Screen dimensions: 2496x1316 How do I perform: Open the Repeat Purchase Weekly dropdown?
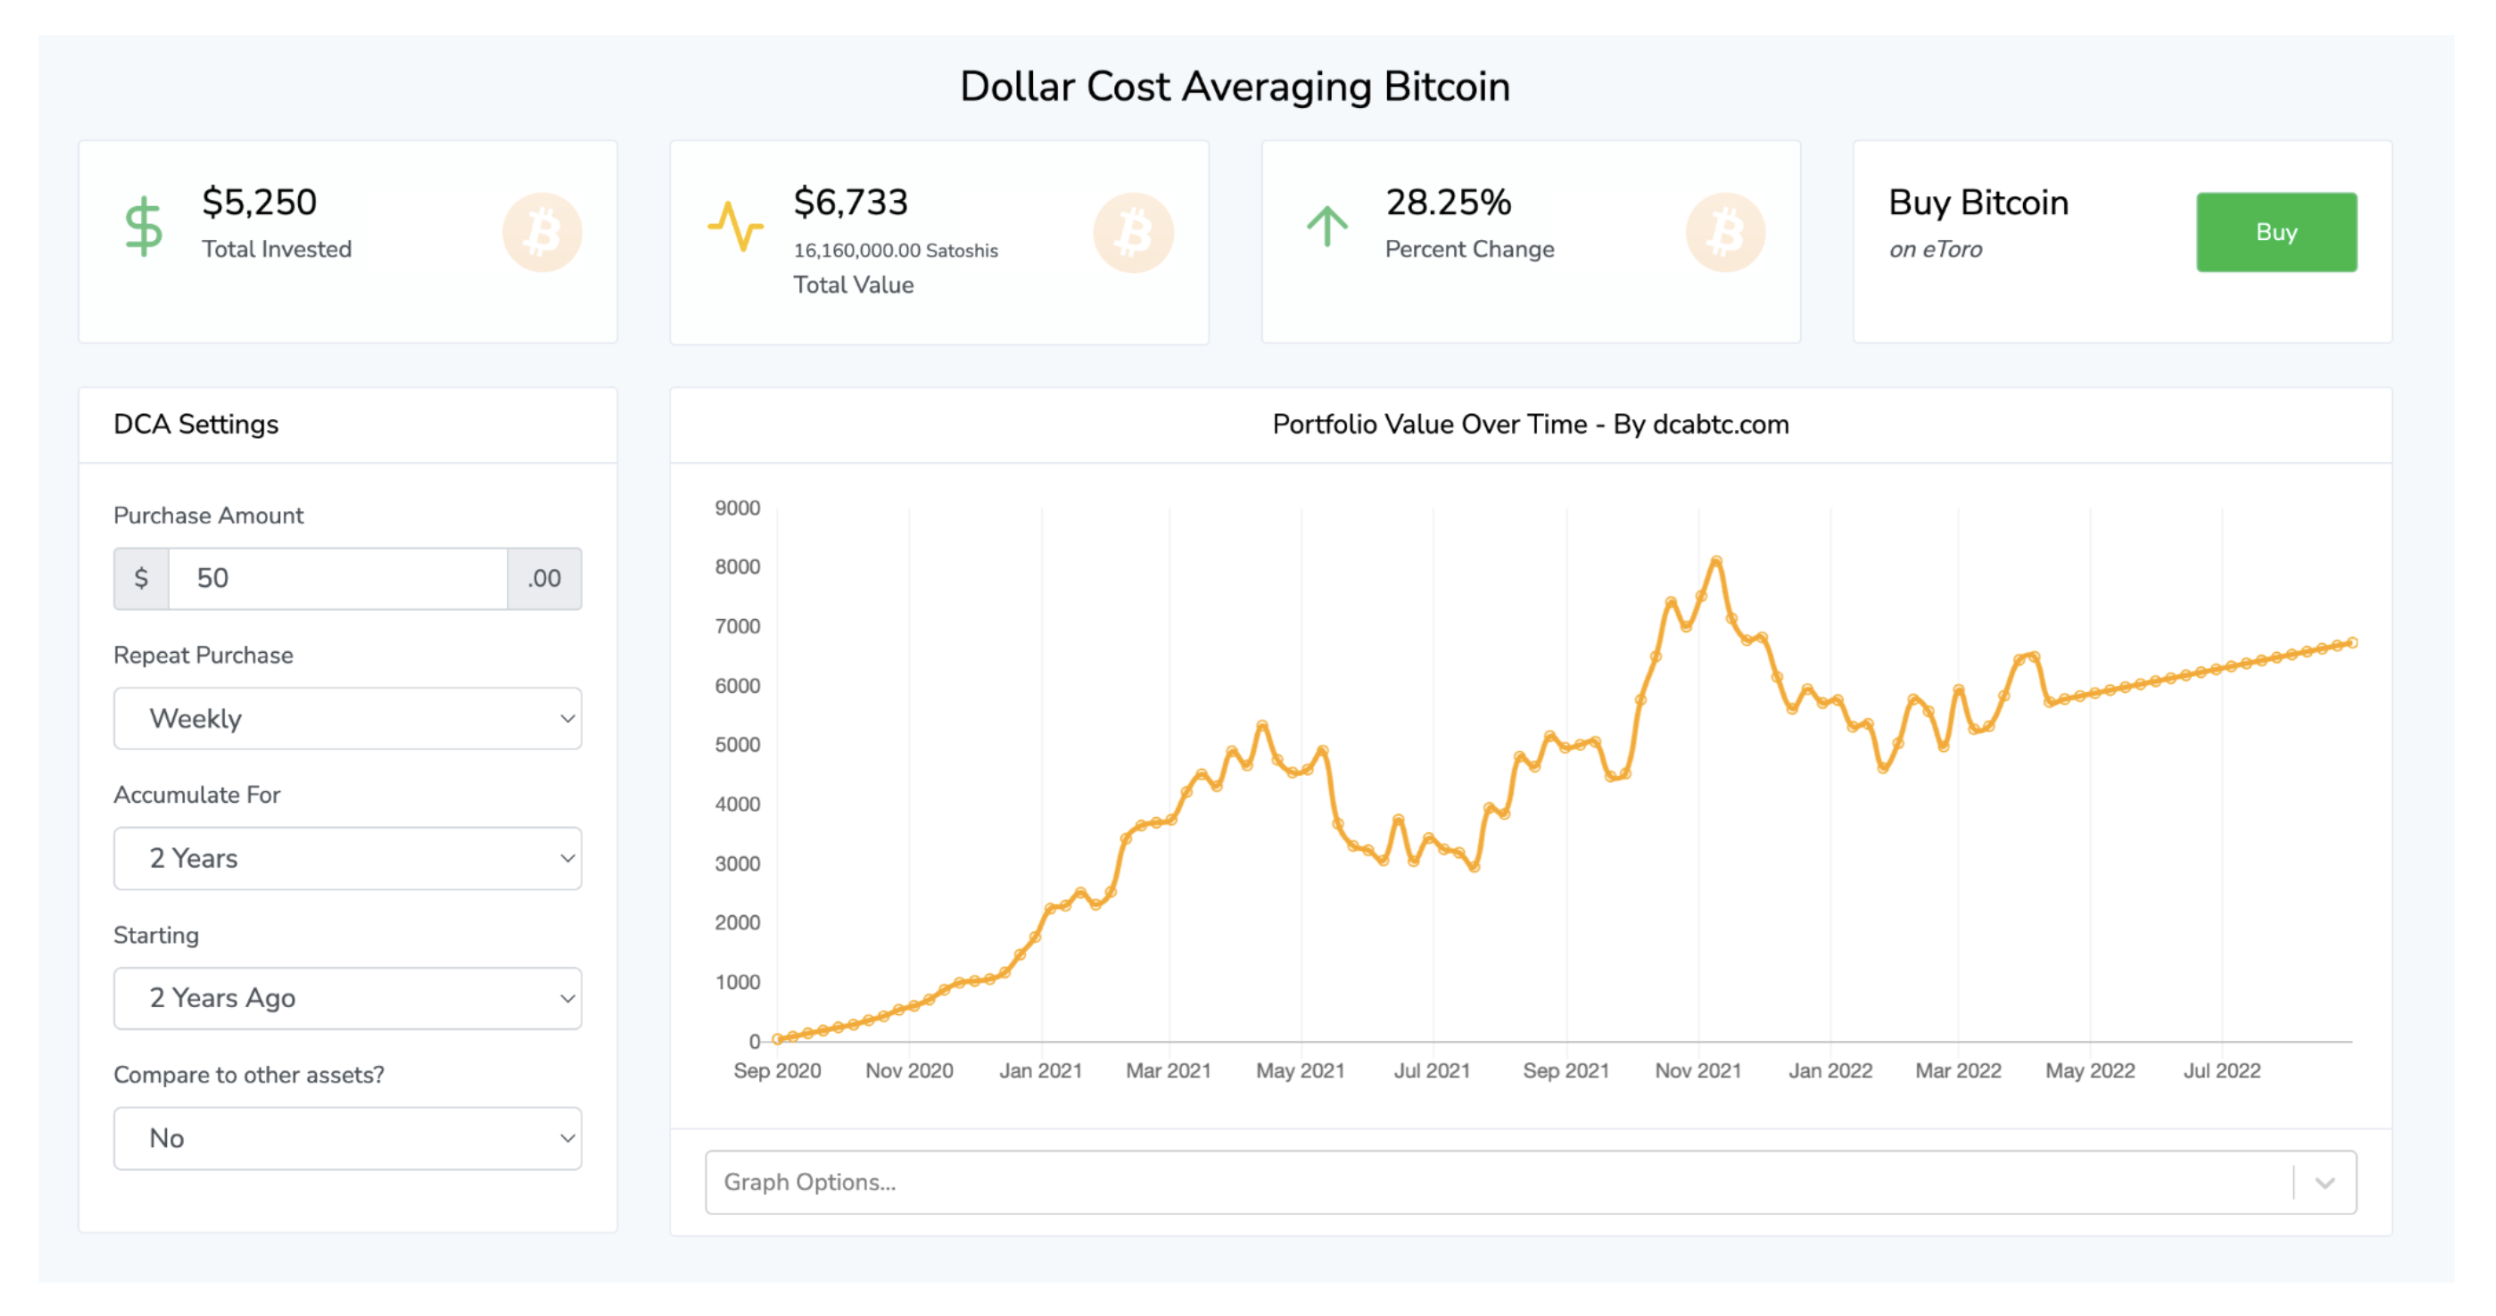[x=347, y=718]
